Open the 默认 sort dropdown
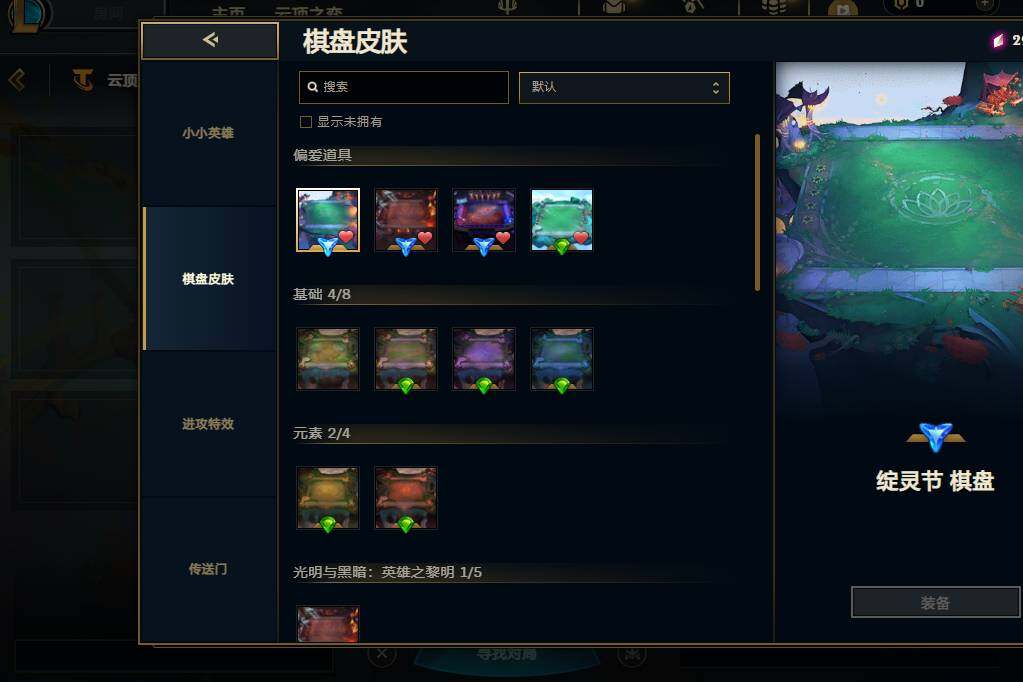This screenshot has height=682, width=1023. coord(624,87)
